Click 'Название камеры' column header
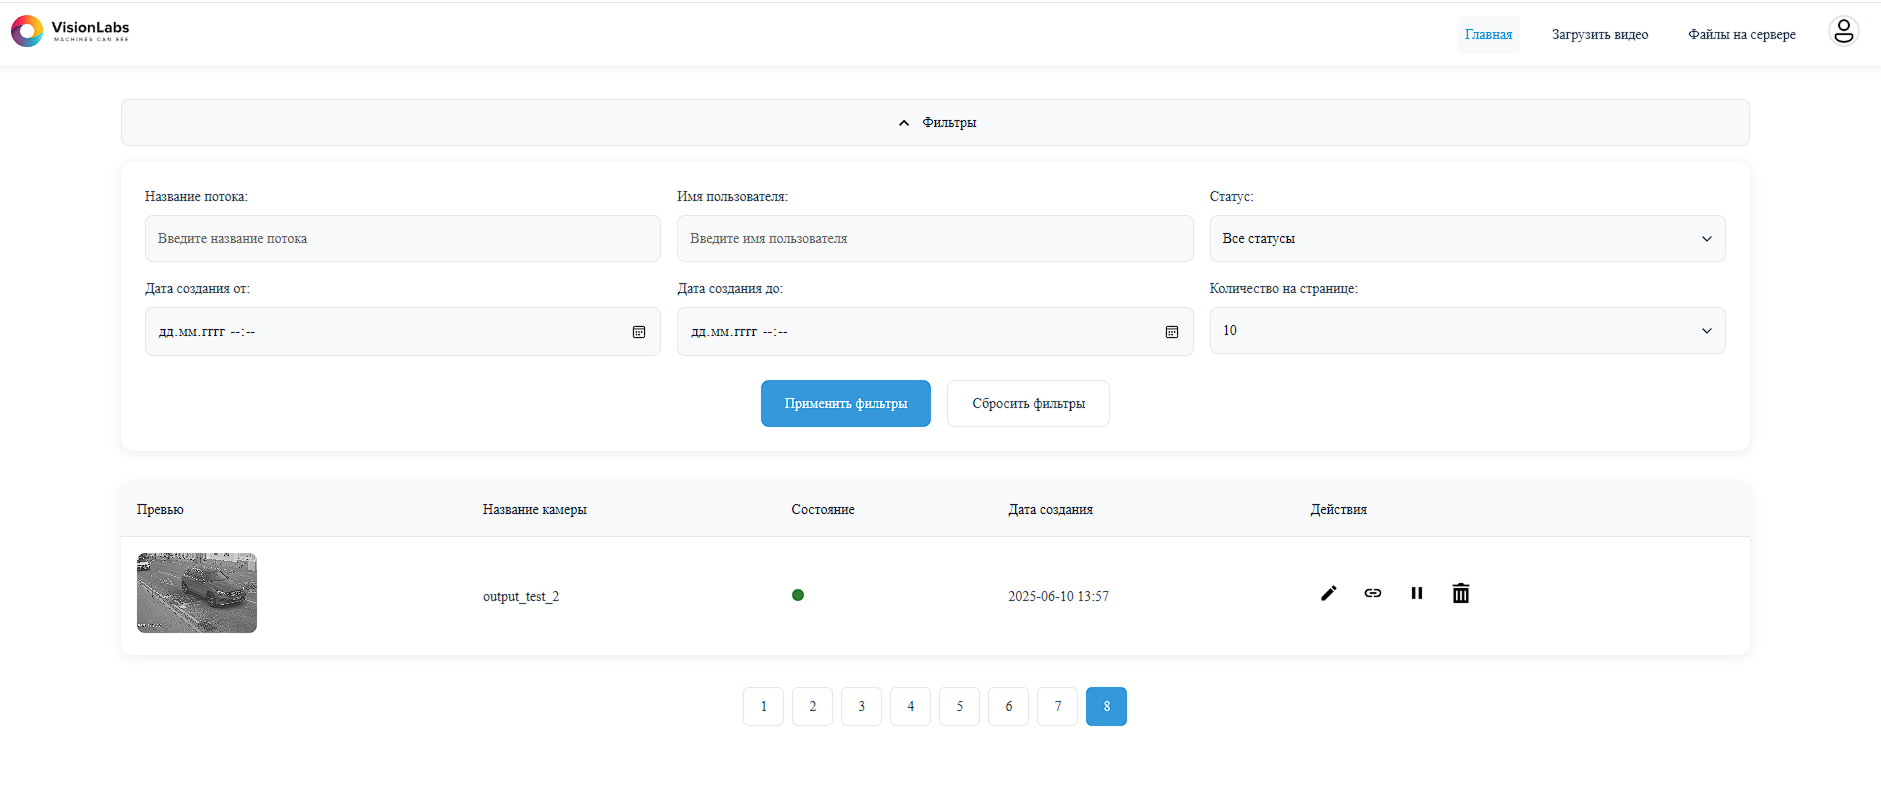 coord(535,509)
